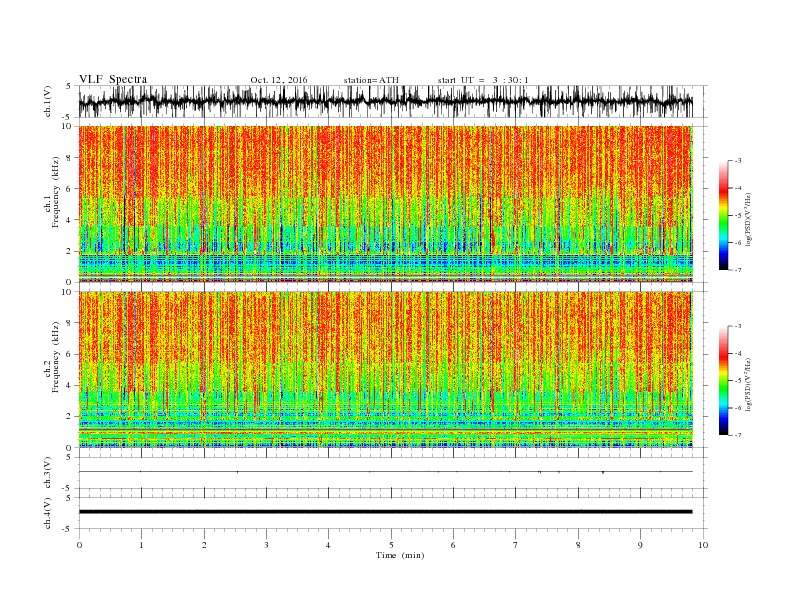Click the thick ch.4 voltage trace
Viewport: 792px width, 612px height.
385,512
